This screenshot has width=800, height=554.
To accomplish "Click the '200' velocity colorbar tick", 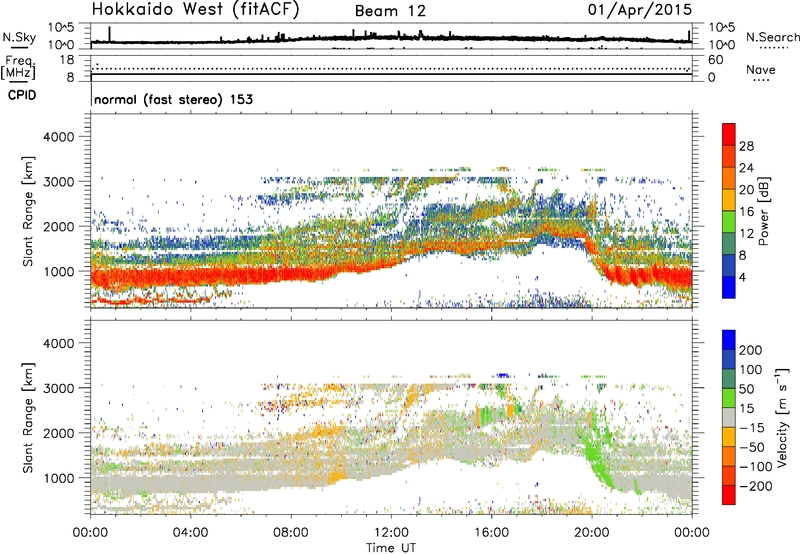I will [x=751, y=350].
